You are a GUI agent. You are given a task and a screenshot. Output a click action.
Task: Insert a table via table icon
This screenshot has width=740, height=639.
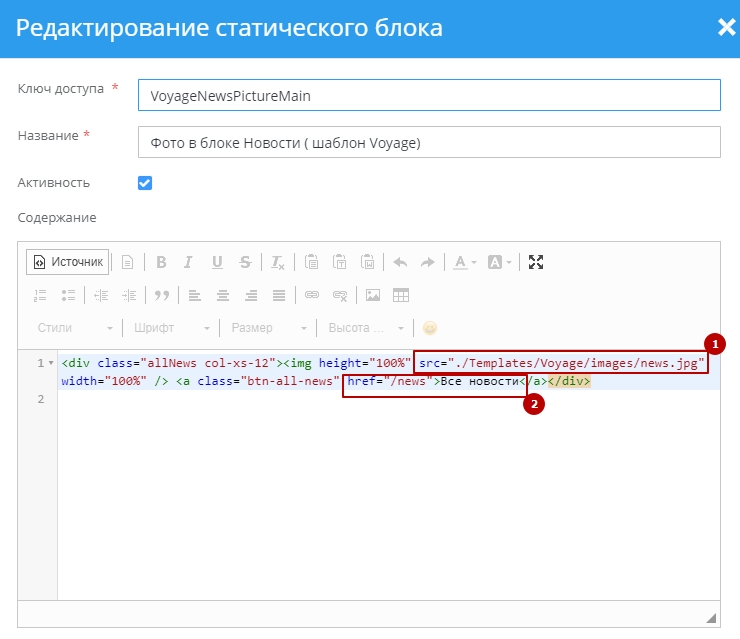(x=401, y=295)
